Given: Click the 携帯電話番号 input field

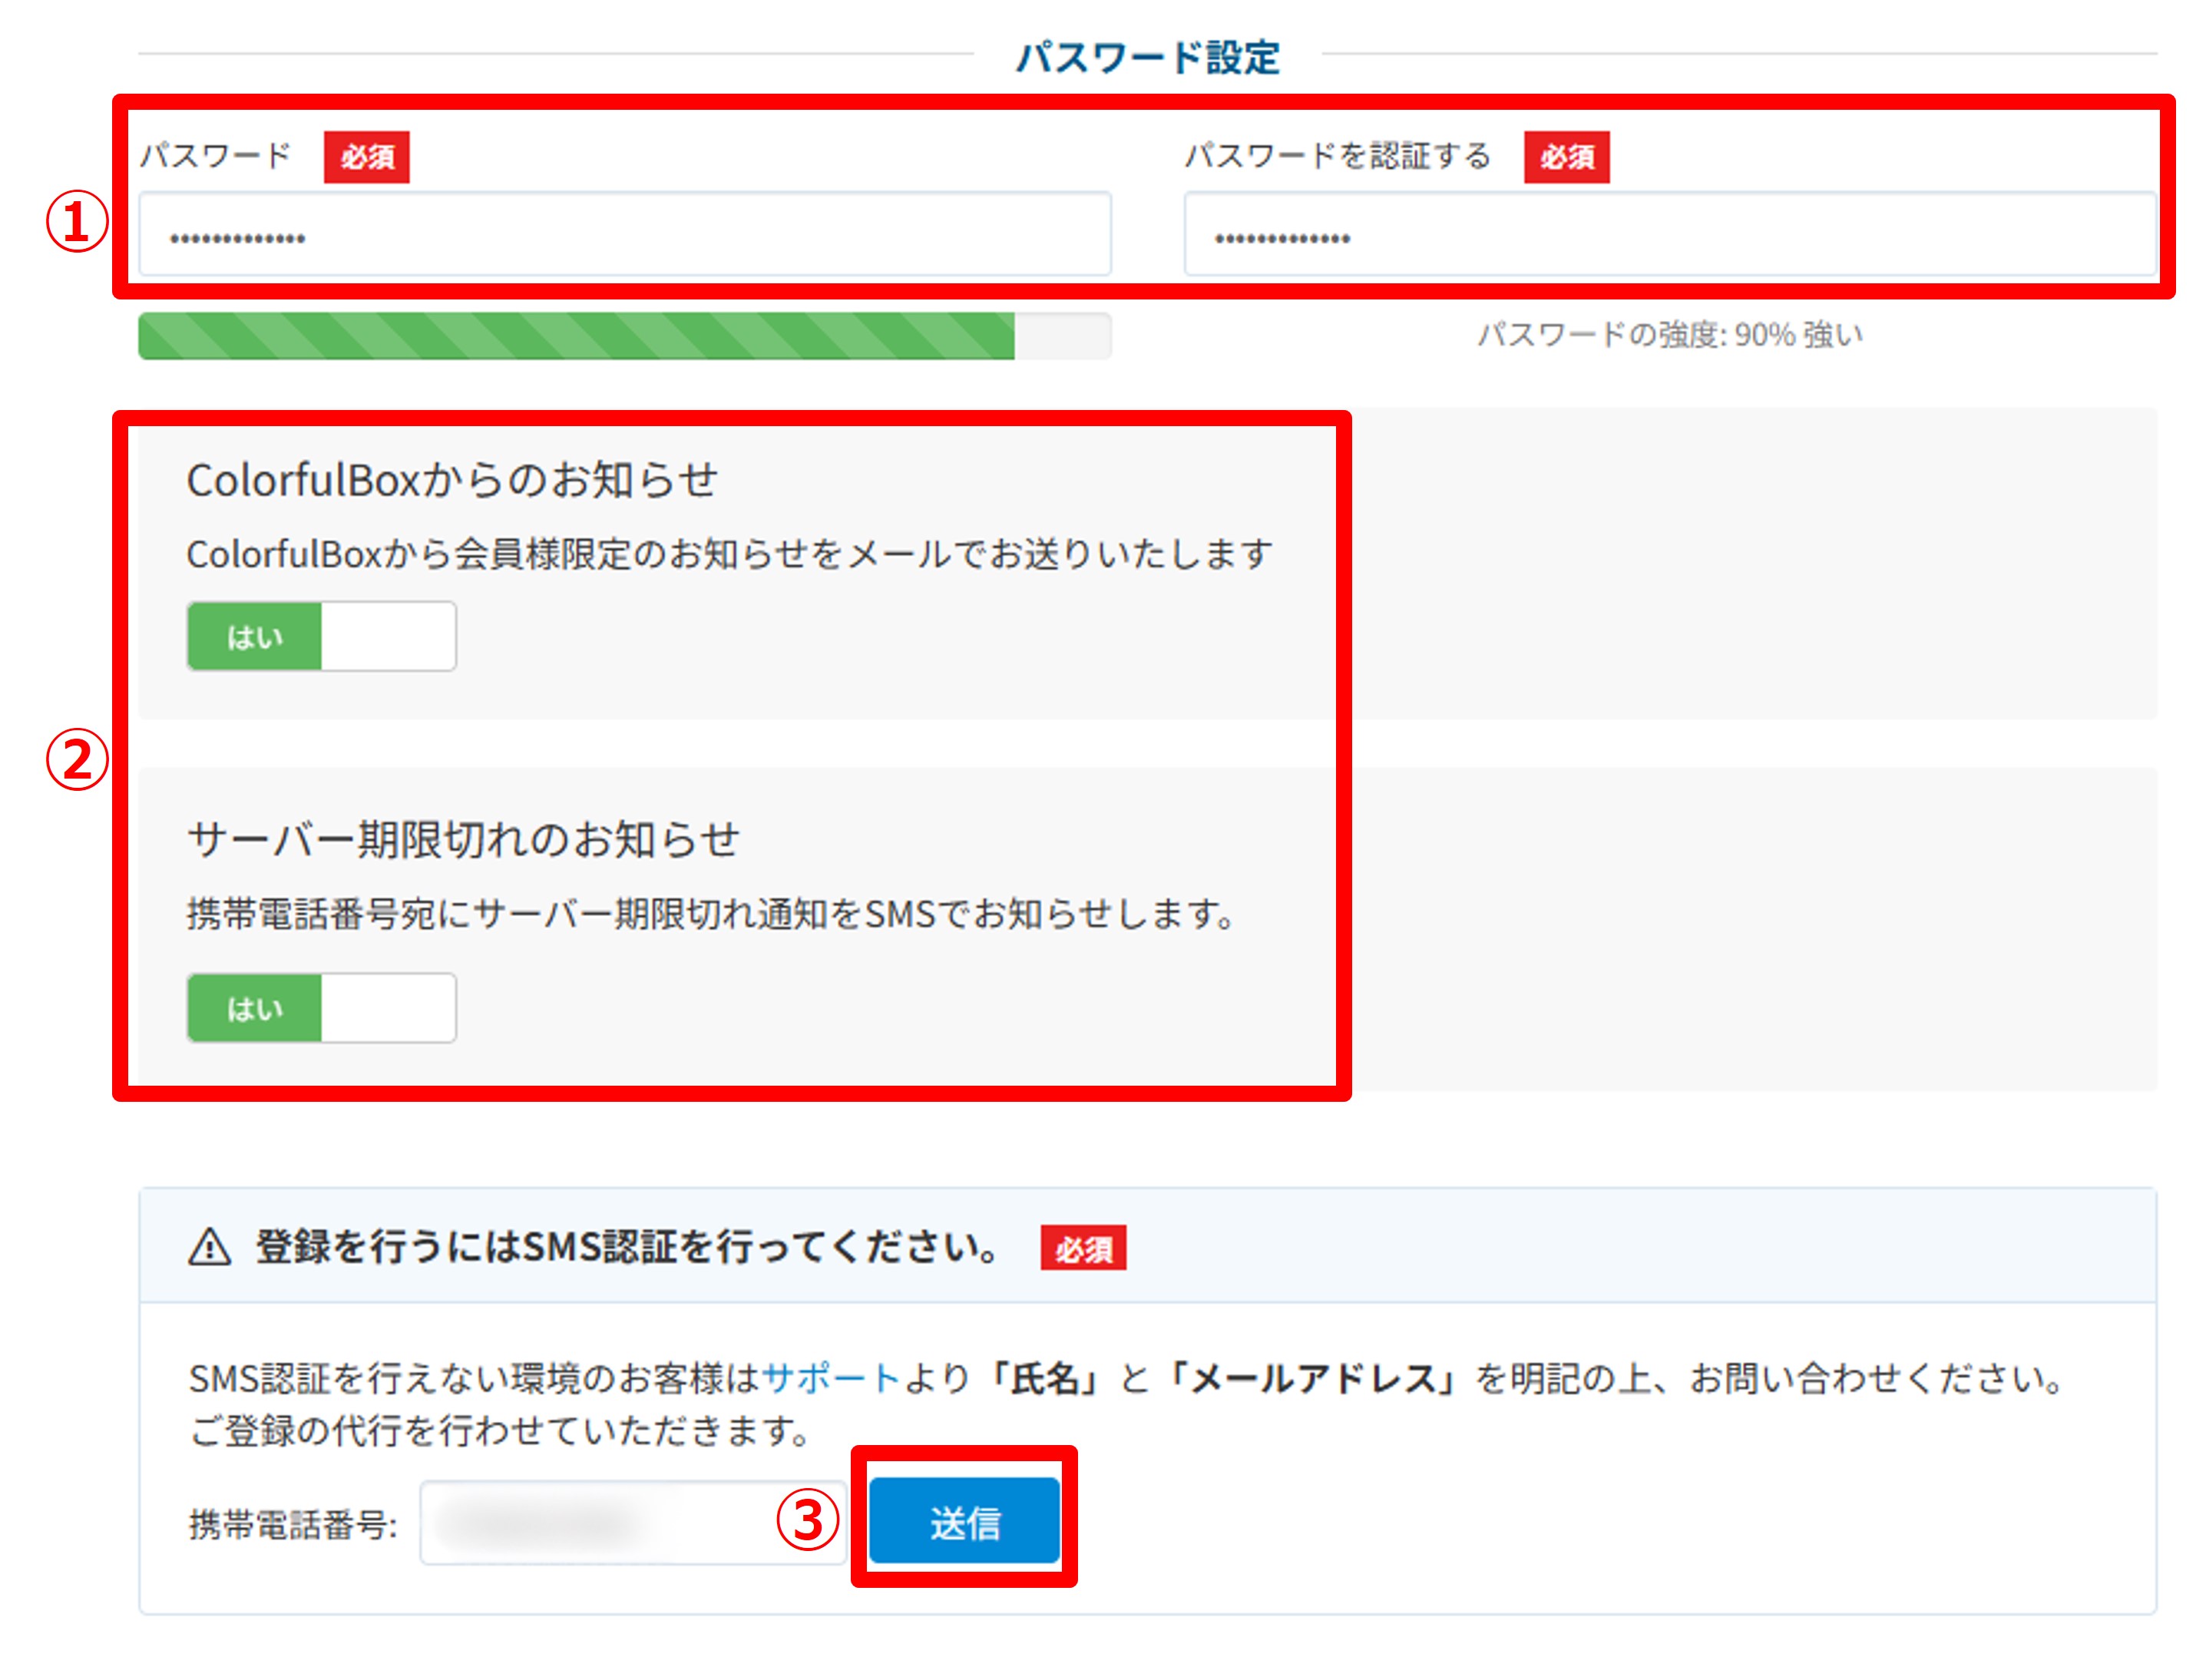Looking at the screenshot, I should pos(632,1522).
